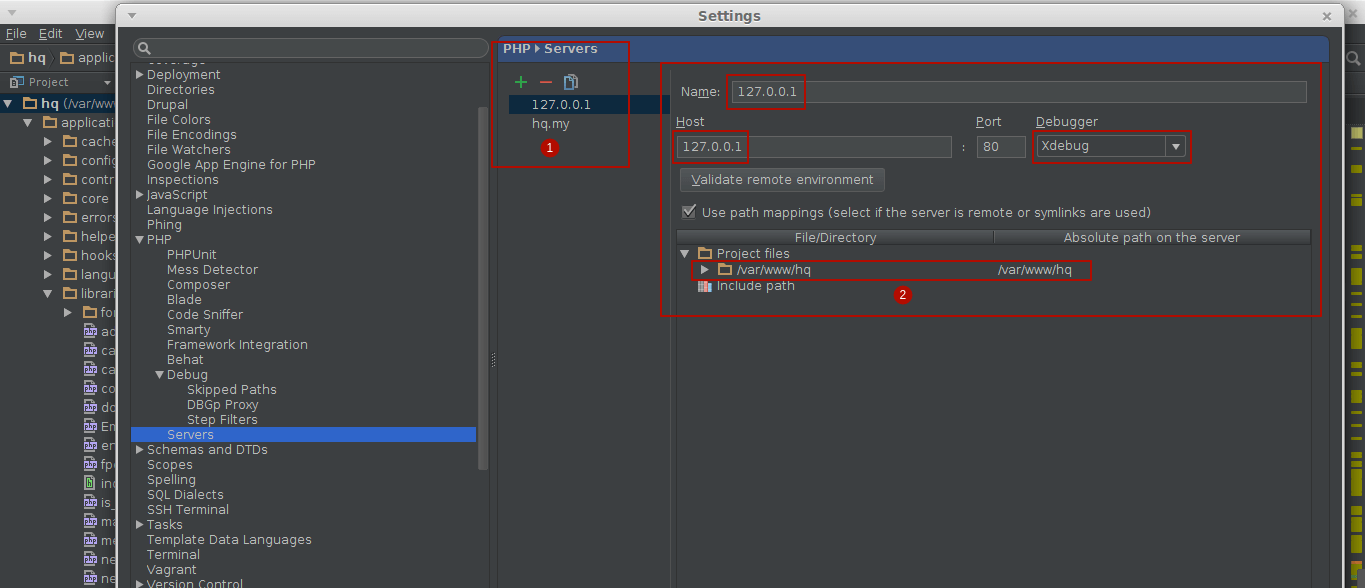Screen dimensions: 1365x588
Task: Click the PHP file icon beside 'fp'
Action: pyautogui.click(x=90, y=464)
